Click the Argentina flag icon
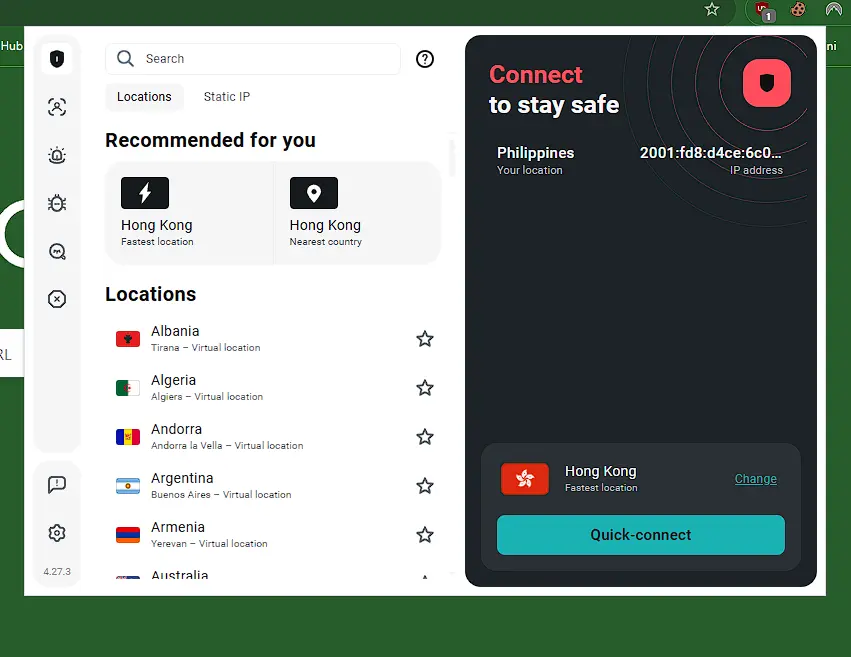The width and height of the screenshot is (851, 657). [x=128, y=486]
